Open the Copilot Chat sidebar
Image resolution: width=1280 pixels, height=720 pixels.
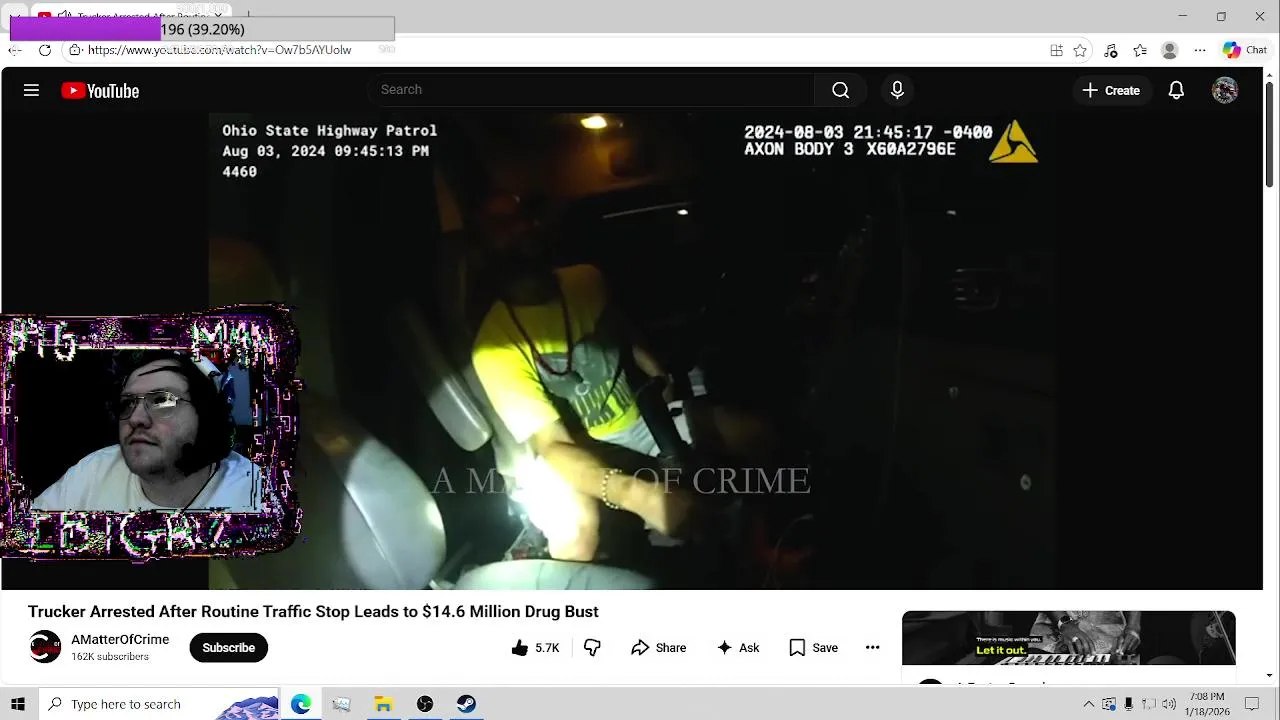coord(1245,50)
